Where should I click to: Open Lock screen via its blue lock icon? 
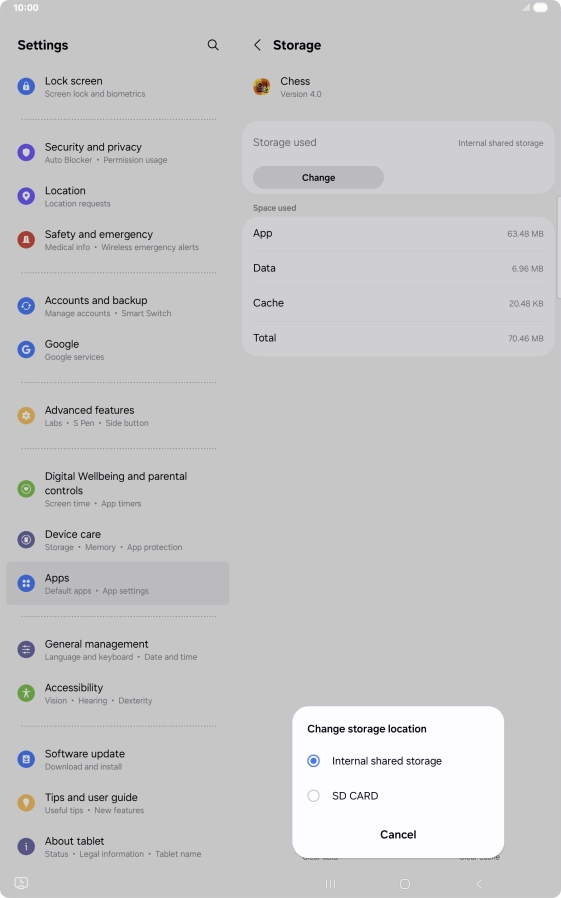point(26,86)
